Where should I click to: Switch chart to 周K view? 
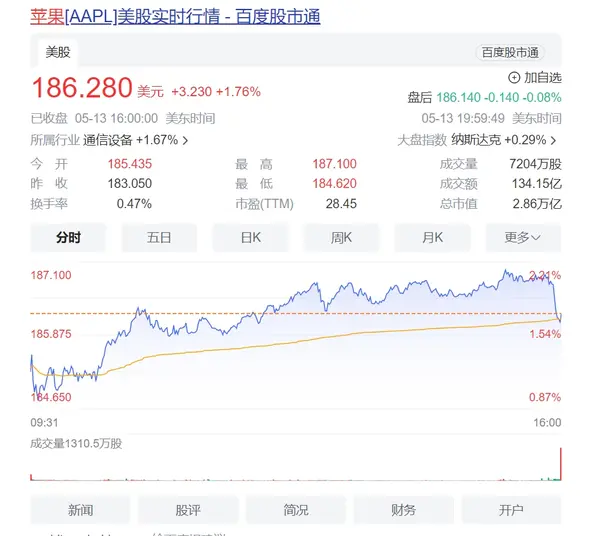[341, 237]
